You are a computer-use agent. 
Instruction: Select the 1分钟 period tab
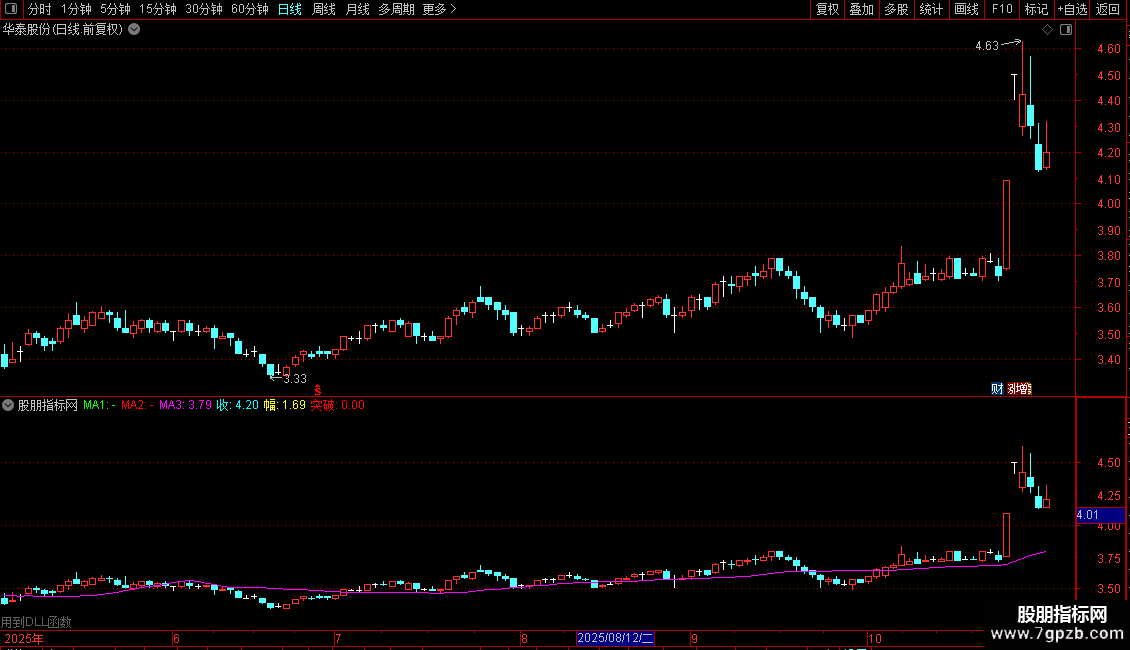pyautogui.click(x=76, y=9)
